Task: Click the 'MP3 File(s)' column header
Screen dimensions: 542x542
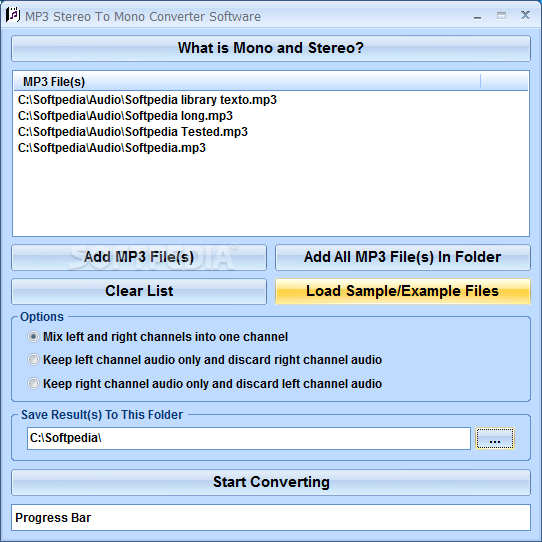Action: coord(247,82)
